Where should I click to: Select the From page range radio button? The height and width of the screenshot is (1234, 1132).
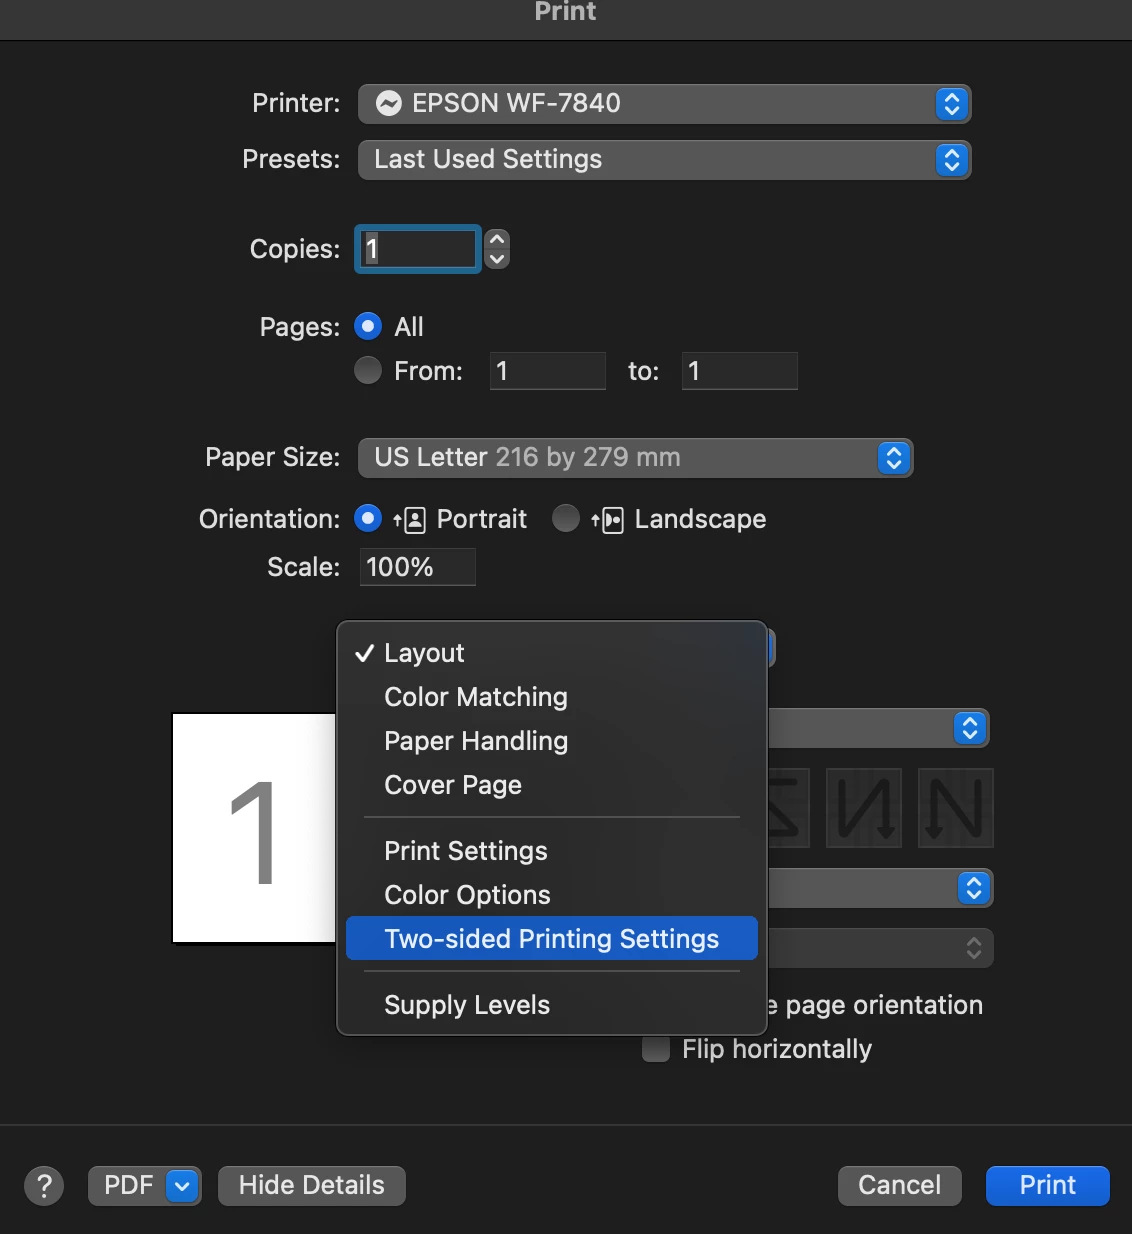[368, 370]
